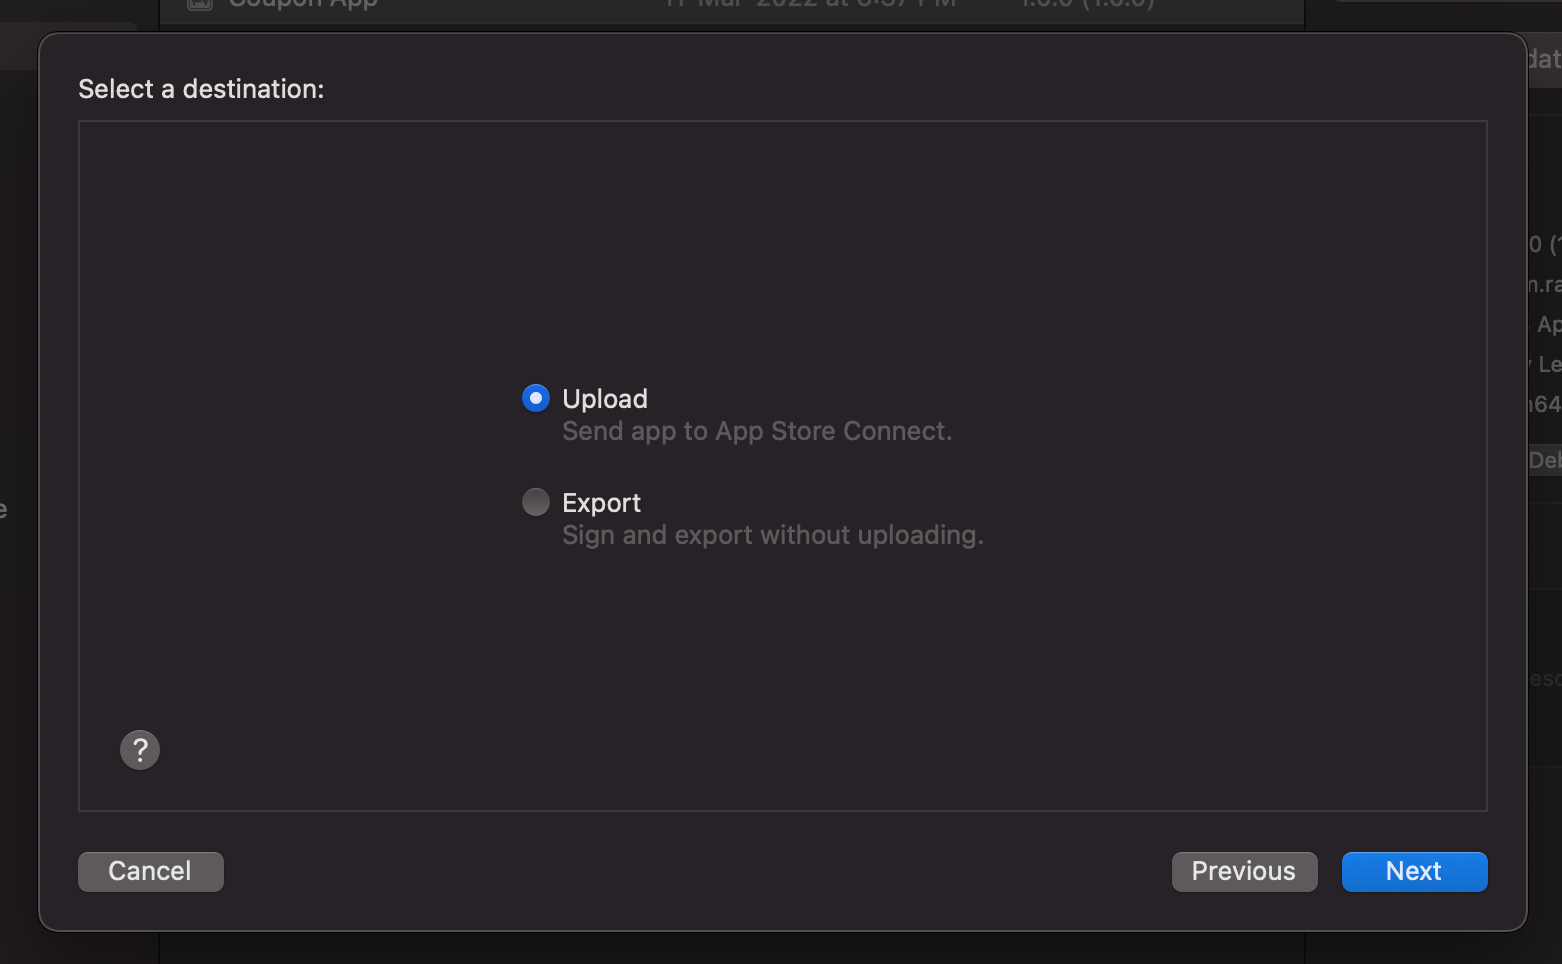The image size is (1562, 964).
Task: Click 'Send app to App Store Connect' description
Action: point(757,431)
